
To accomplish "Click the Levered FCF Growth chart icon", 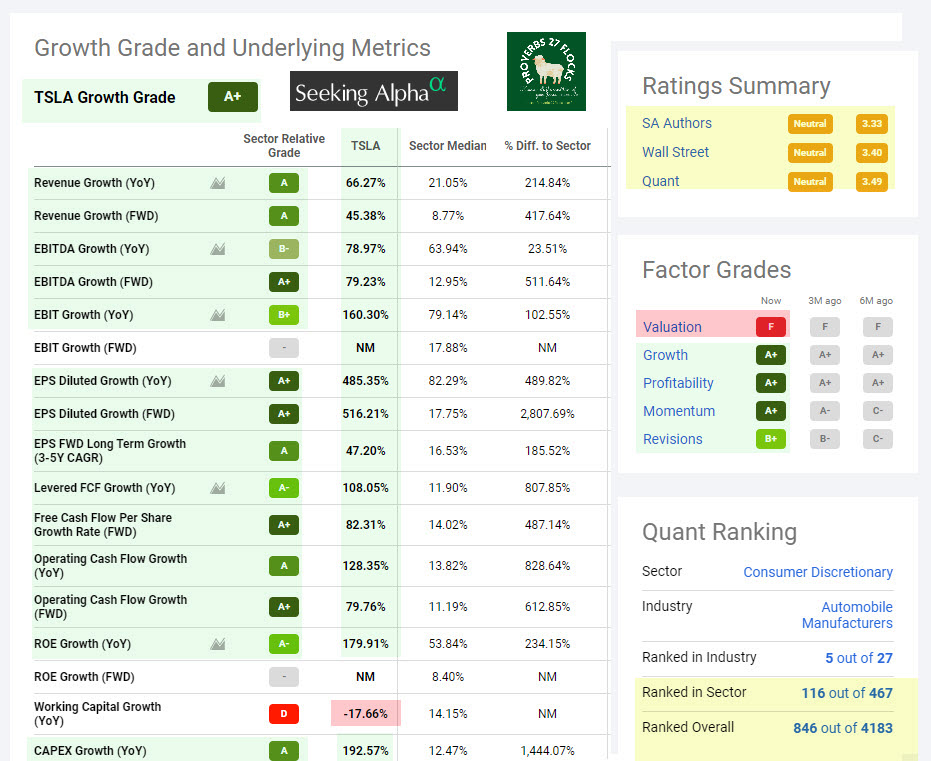I will click(217, 488).
